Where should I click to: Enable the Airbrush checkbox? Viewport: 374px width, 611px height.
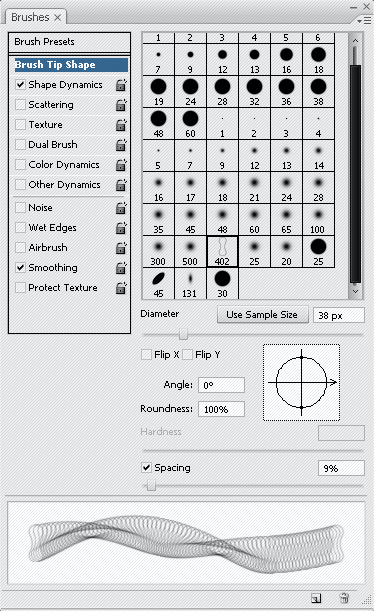20,247
